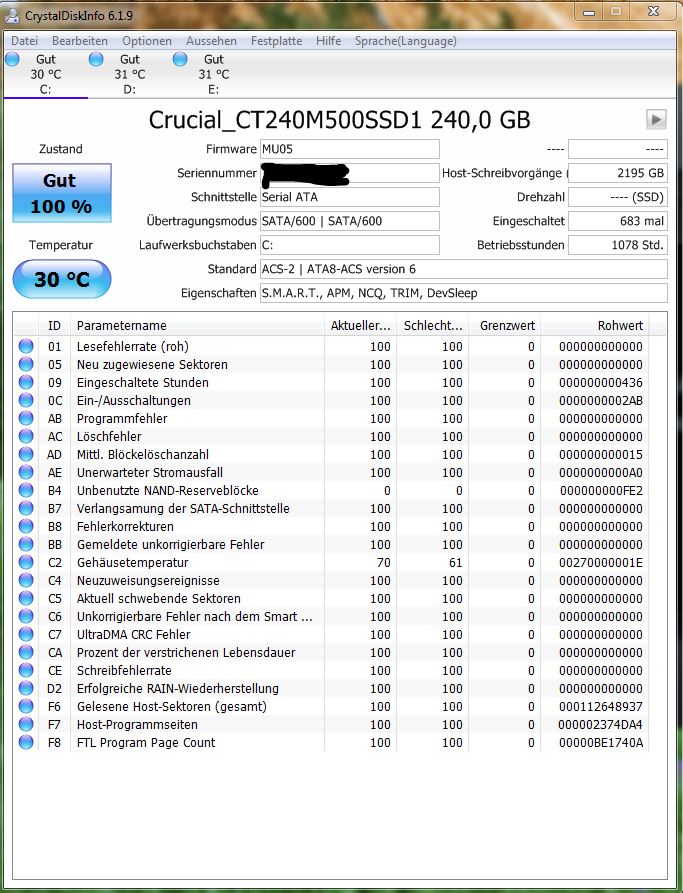Click status orb of Gemeldete unkorrigierbare Fehler
The width and height of the screenshot is (683, 893).
pos(26,544)
